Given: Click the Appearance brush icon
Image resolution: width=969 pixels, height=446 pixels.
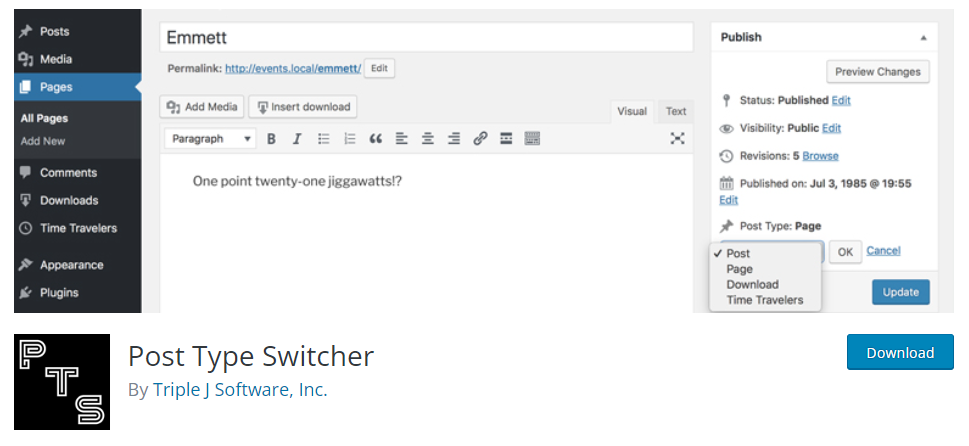Looking at the screenshot, I should pos(25,265).
